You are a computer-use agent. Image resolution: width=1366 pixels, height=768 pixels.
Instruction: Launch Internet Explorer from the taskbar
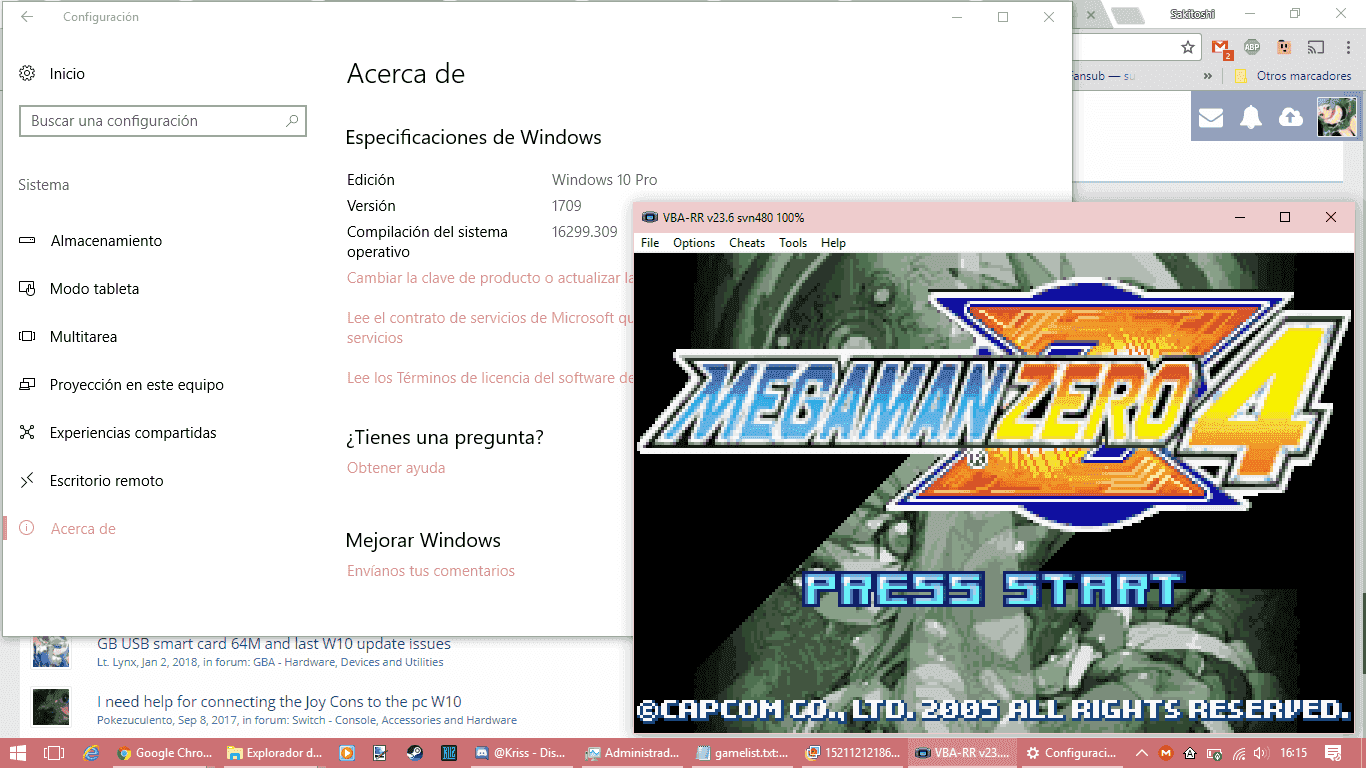91,753
